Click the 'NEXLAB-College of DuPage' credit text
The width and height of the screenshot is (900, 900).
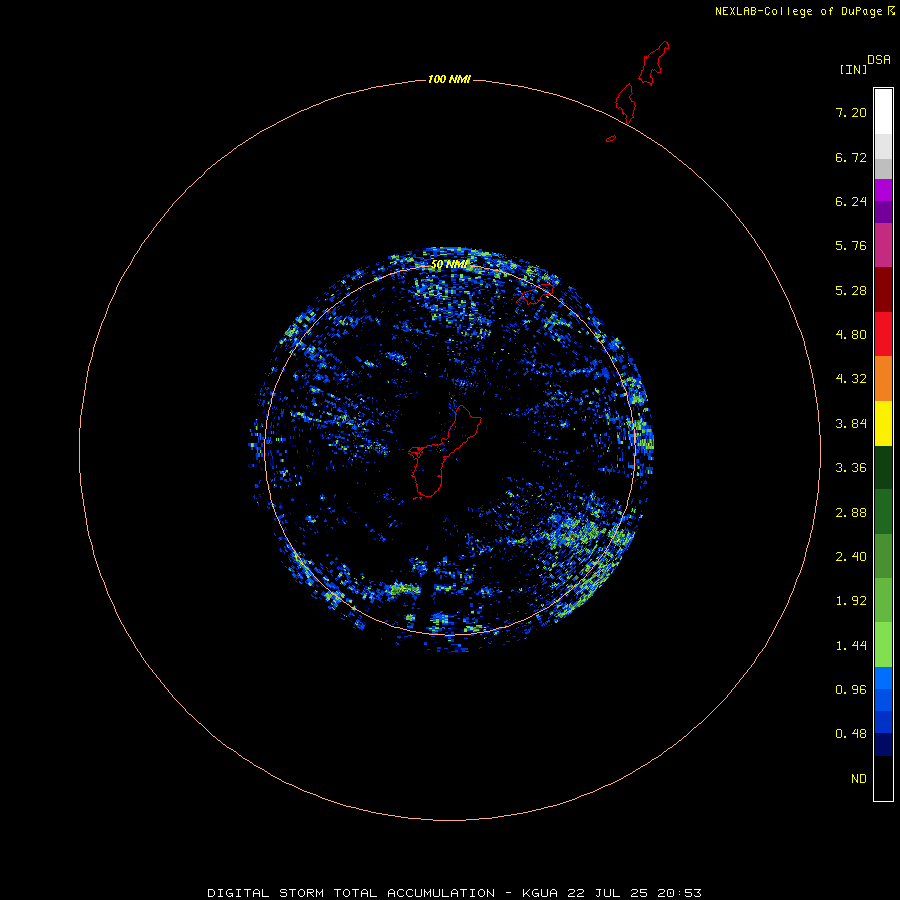pyautogui.click(x=798, y=11)
